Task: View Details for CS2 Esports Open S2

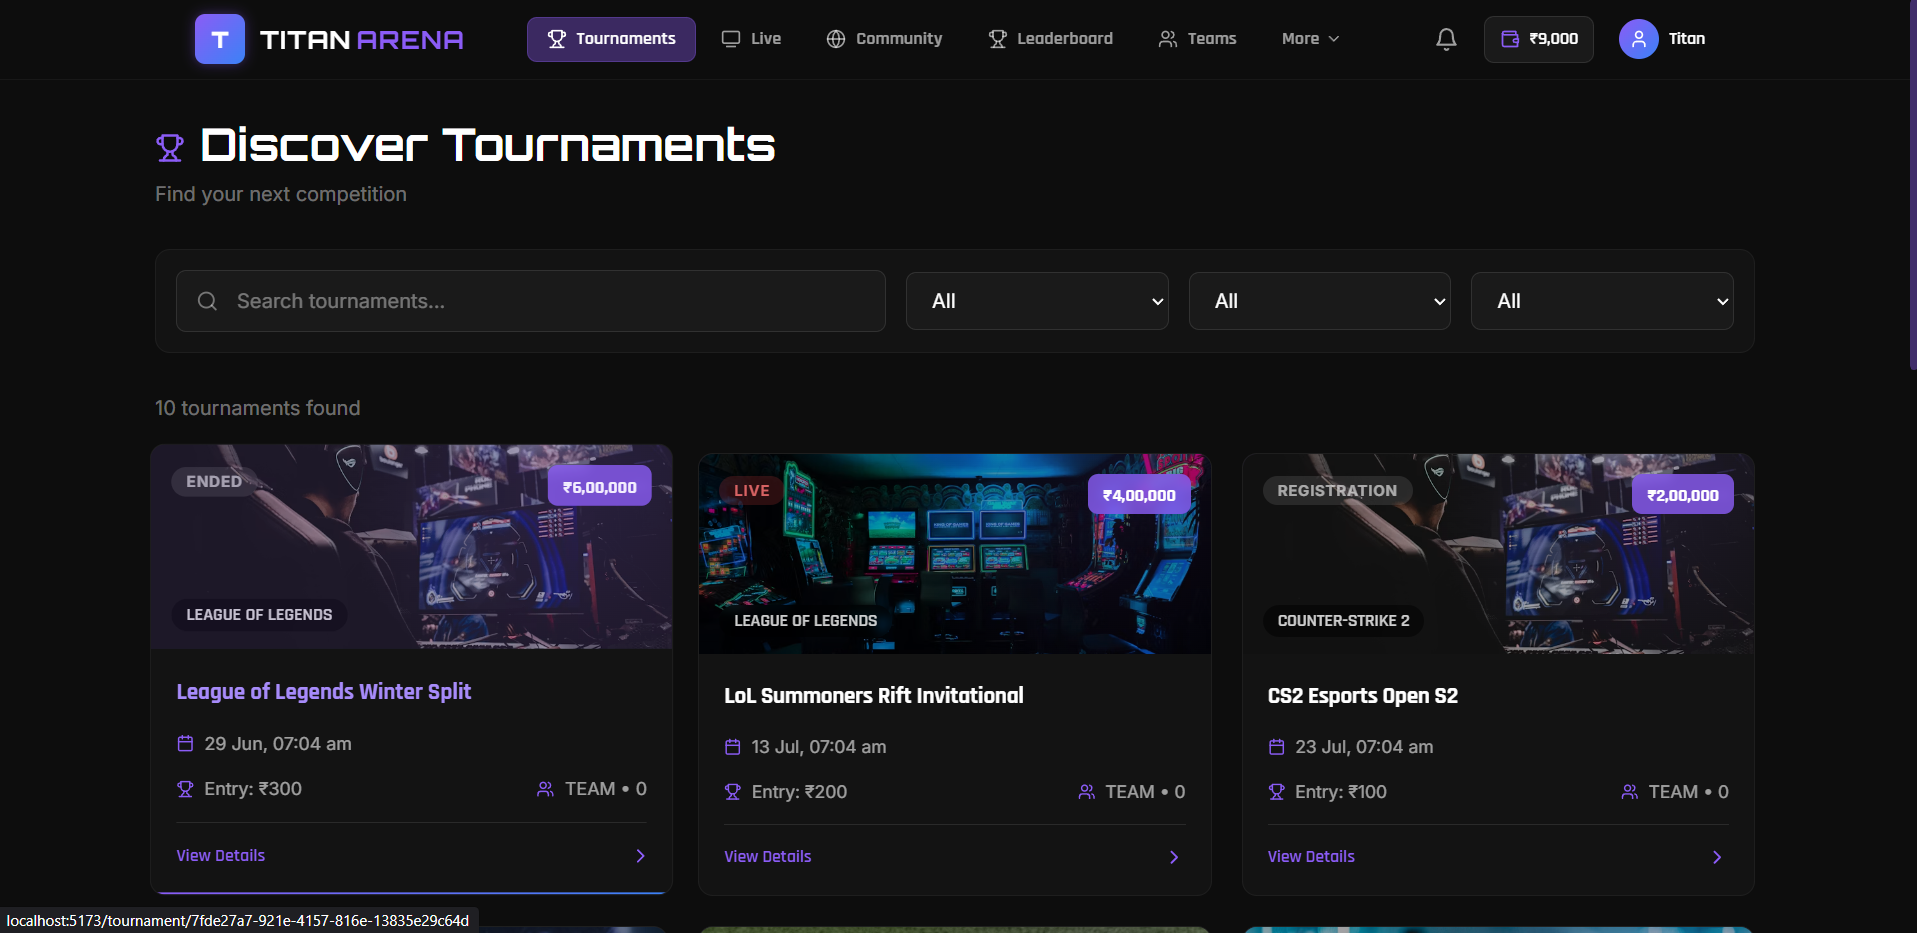Action: coord(1311,857)
